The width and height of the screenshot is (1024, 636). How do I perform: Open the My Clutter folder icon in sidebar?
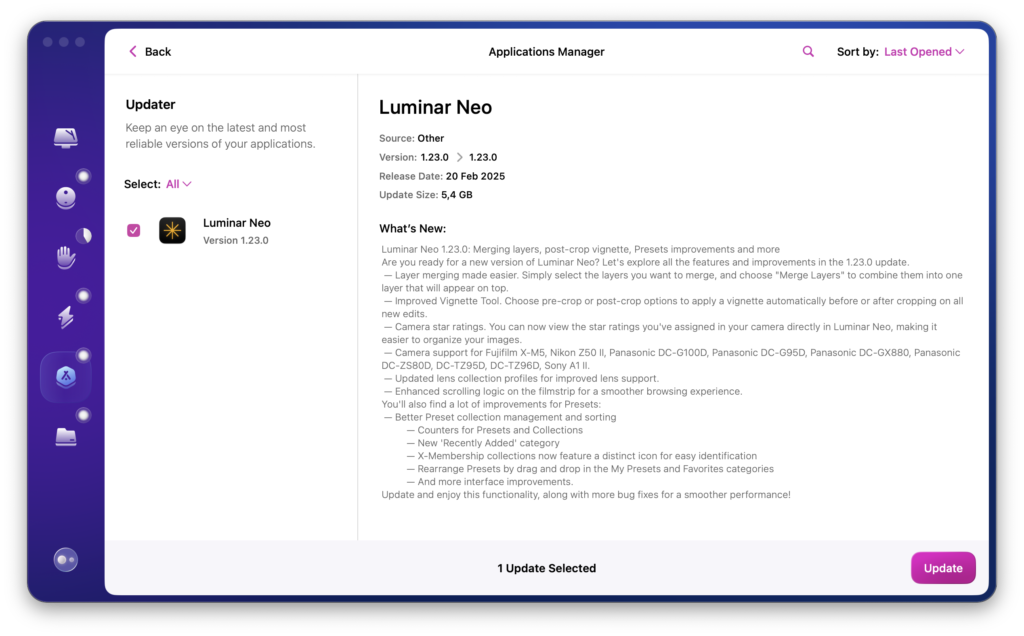[x=65, y=436]
